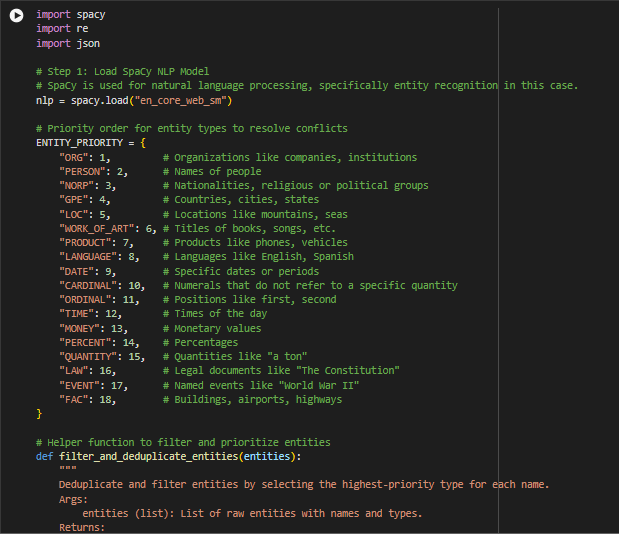Click the ENTITY_PRIORITY variable name

79,143
